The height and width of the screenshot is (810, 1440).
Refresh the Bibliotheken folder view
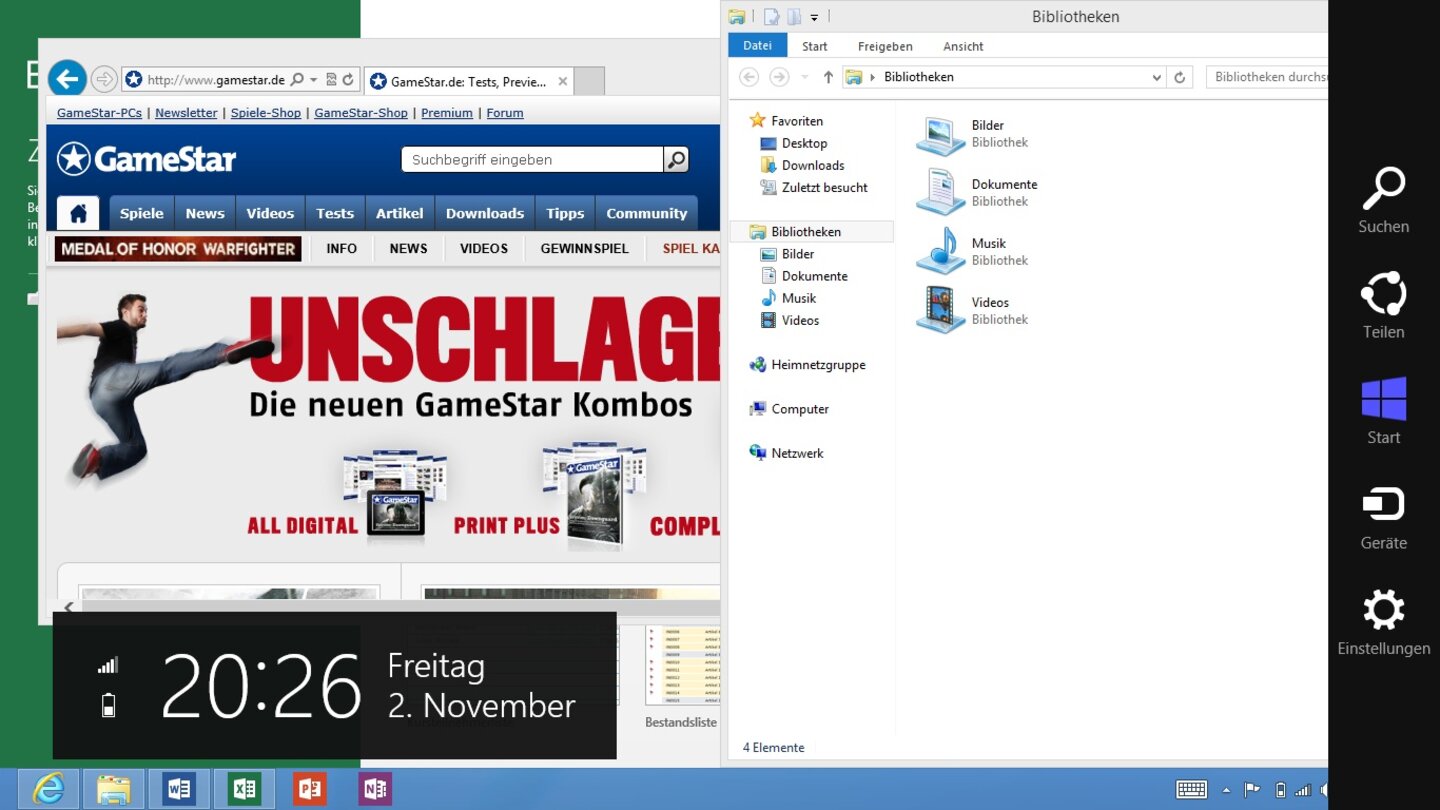click(1180, 77)
